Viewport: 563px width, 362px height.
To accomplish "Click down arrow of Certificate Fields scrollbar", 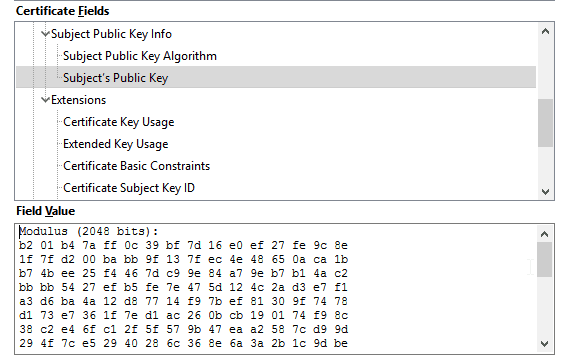I will tap(545, 191).
